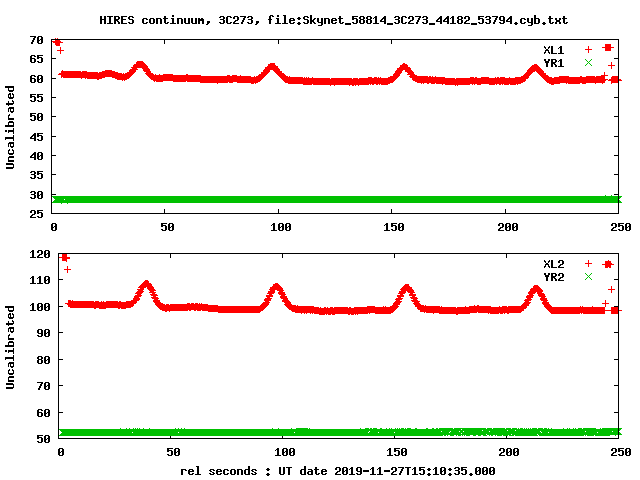This screenshot has width=640, height=480.
Task: Click the green cross marker beside YR2
Action: pos(588,277)
